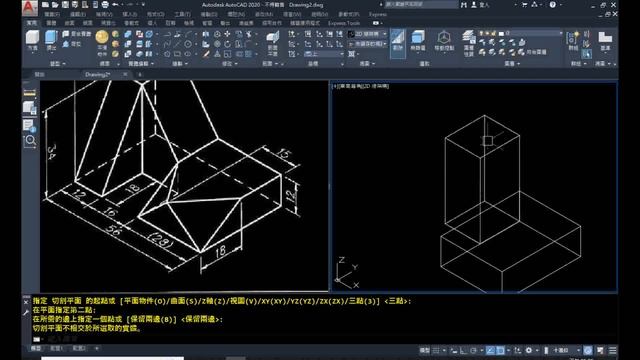Toggle isolate objects circle in status bar

tap(588, 350)
